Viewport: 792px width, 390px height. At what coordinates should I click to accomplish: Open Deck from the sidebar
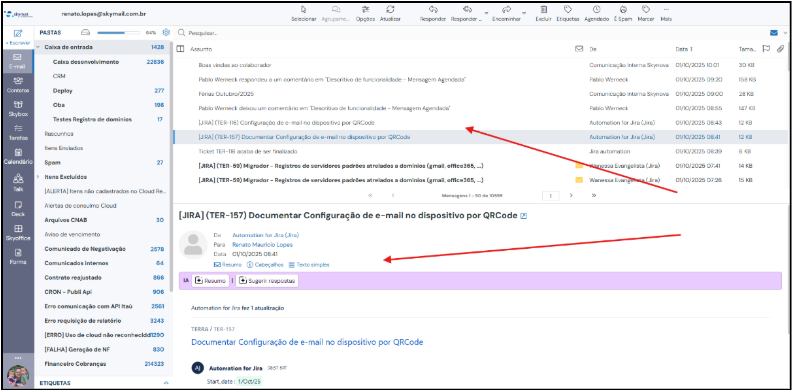(x=18, y=209)
